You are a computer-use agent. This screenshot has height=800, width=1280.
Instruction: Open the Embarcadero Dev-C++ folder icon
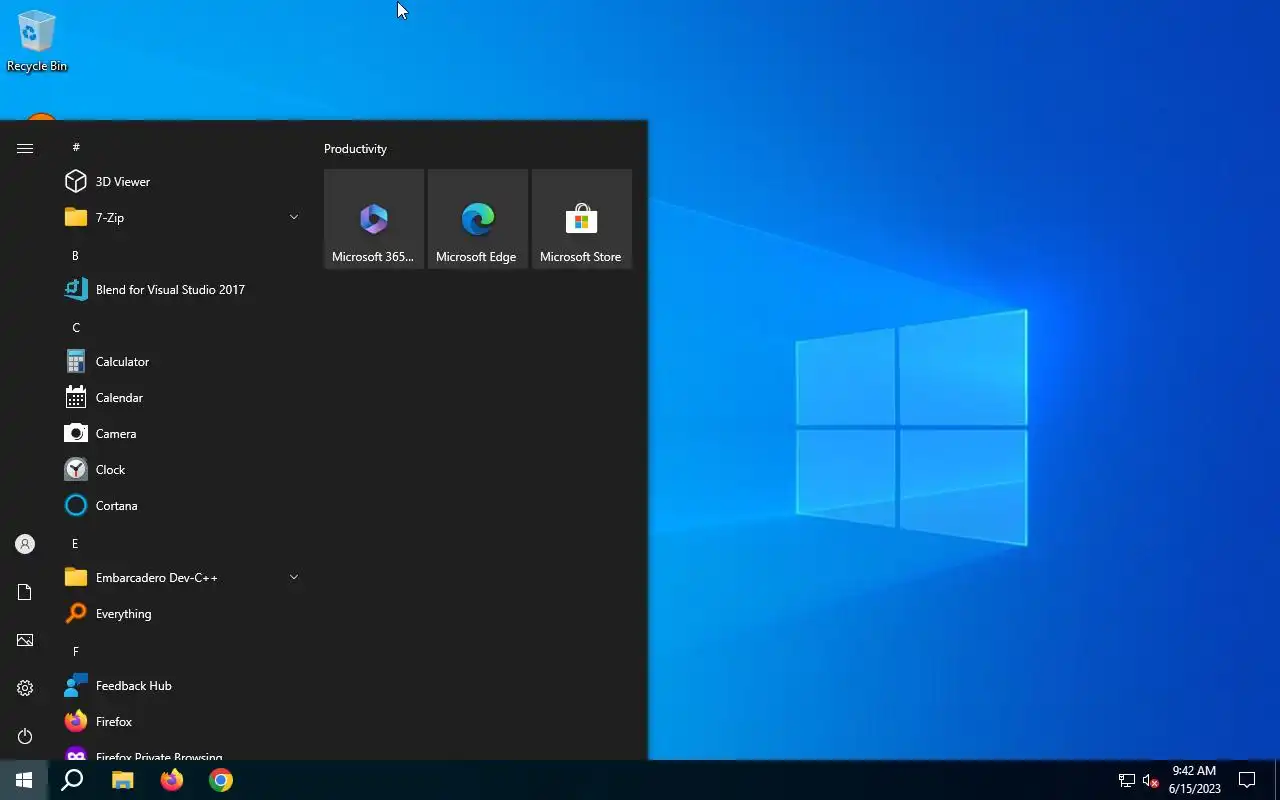click(x=76, y=577)
